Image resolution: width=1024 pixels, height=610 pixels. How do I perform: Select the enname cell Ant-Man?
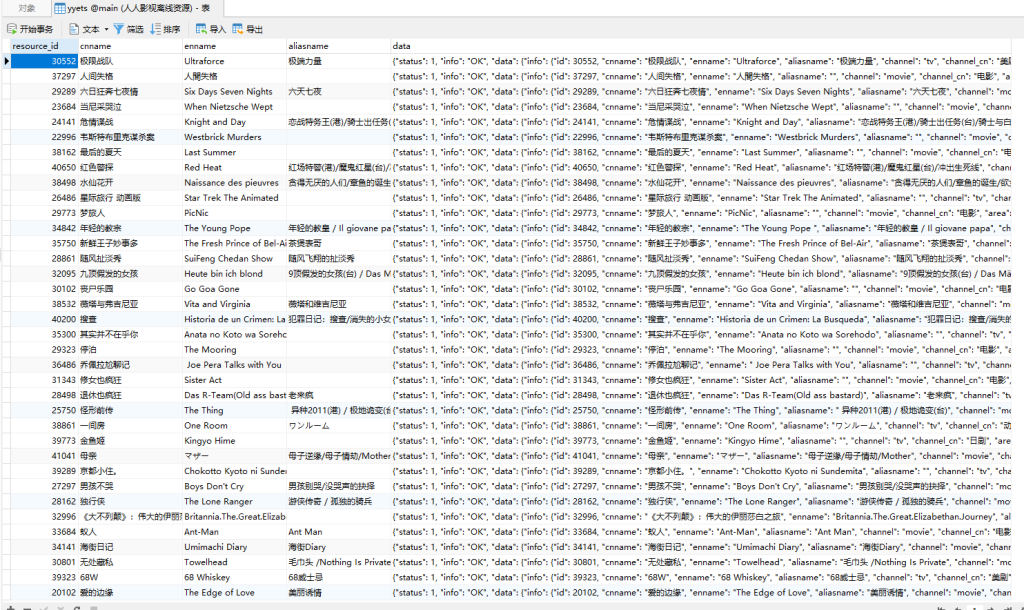click(x=234, y=532)
